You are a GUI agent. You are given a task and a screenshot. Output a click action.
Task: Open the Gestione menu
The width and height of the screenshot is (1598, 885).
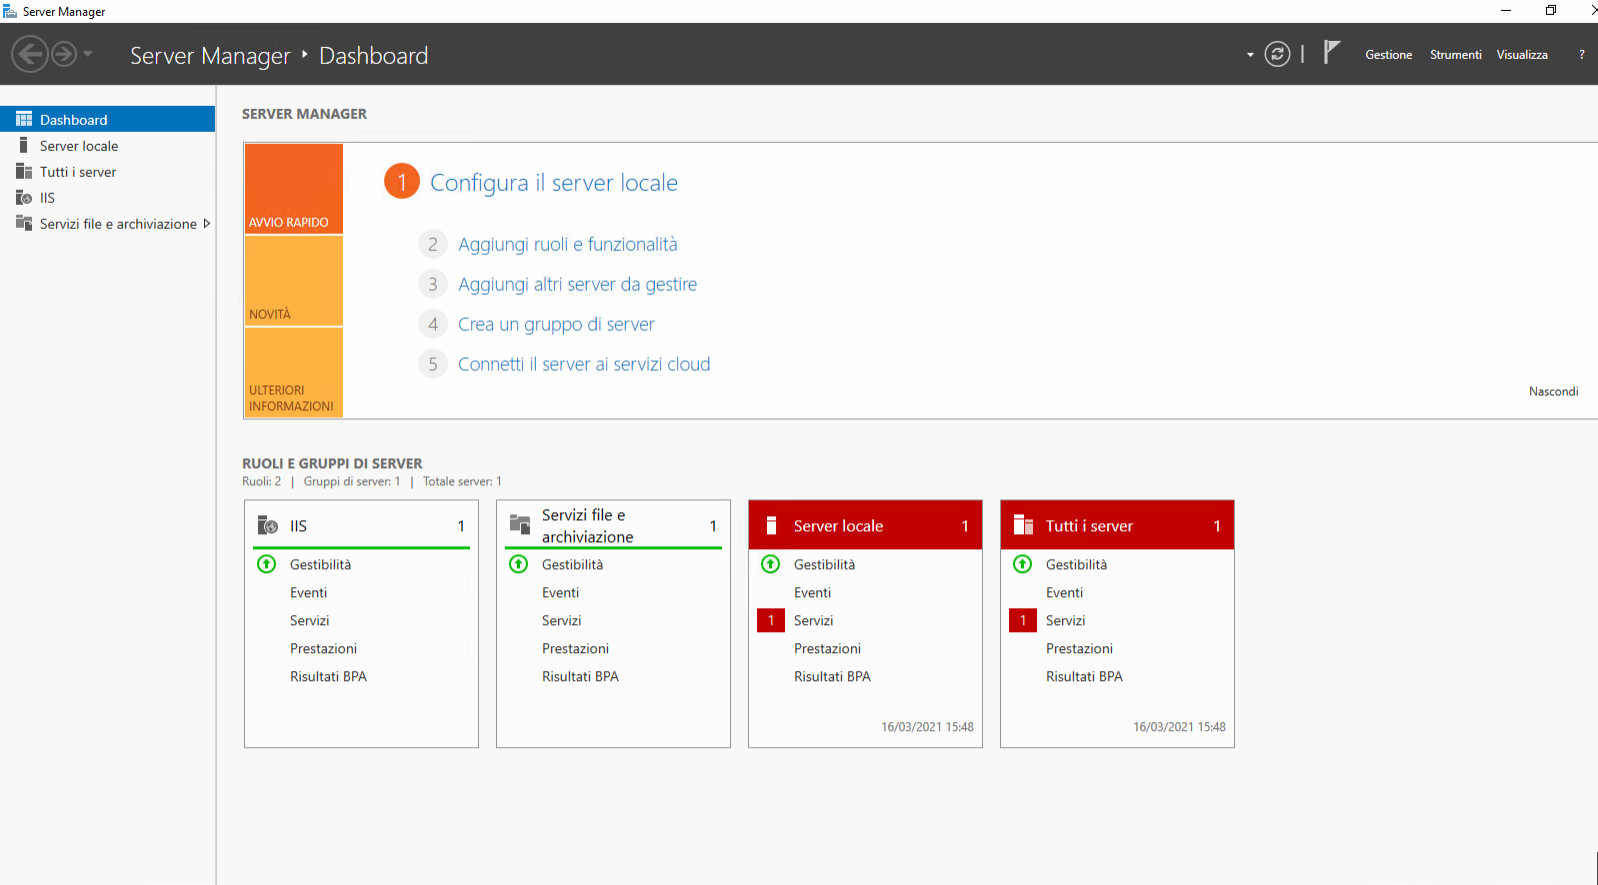[1388, 55]
